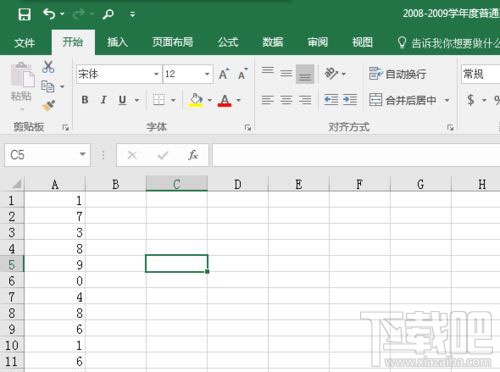500x372 pixels.
Task: Decrease the indent
Action: coord(331,100)
